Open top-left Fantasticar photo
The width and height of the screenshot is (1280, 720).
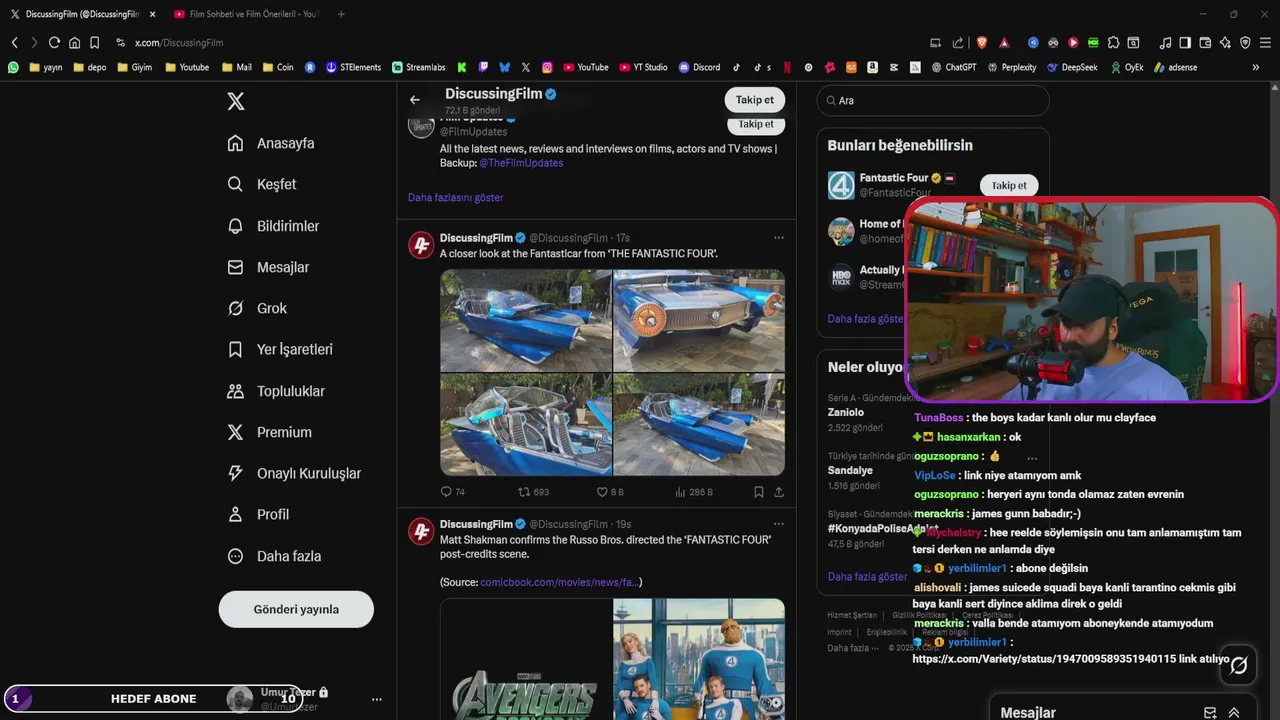[x=526, y=320]
